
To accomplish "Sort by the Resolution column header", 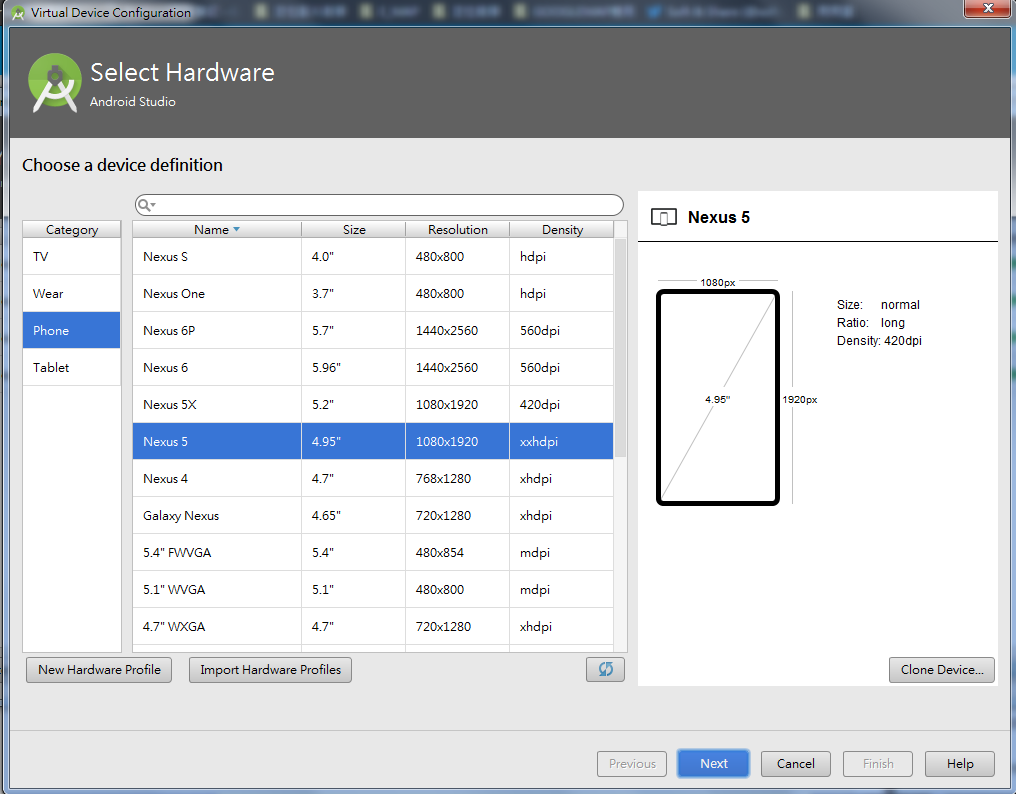I will [457, 229].
